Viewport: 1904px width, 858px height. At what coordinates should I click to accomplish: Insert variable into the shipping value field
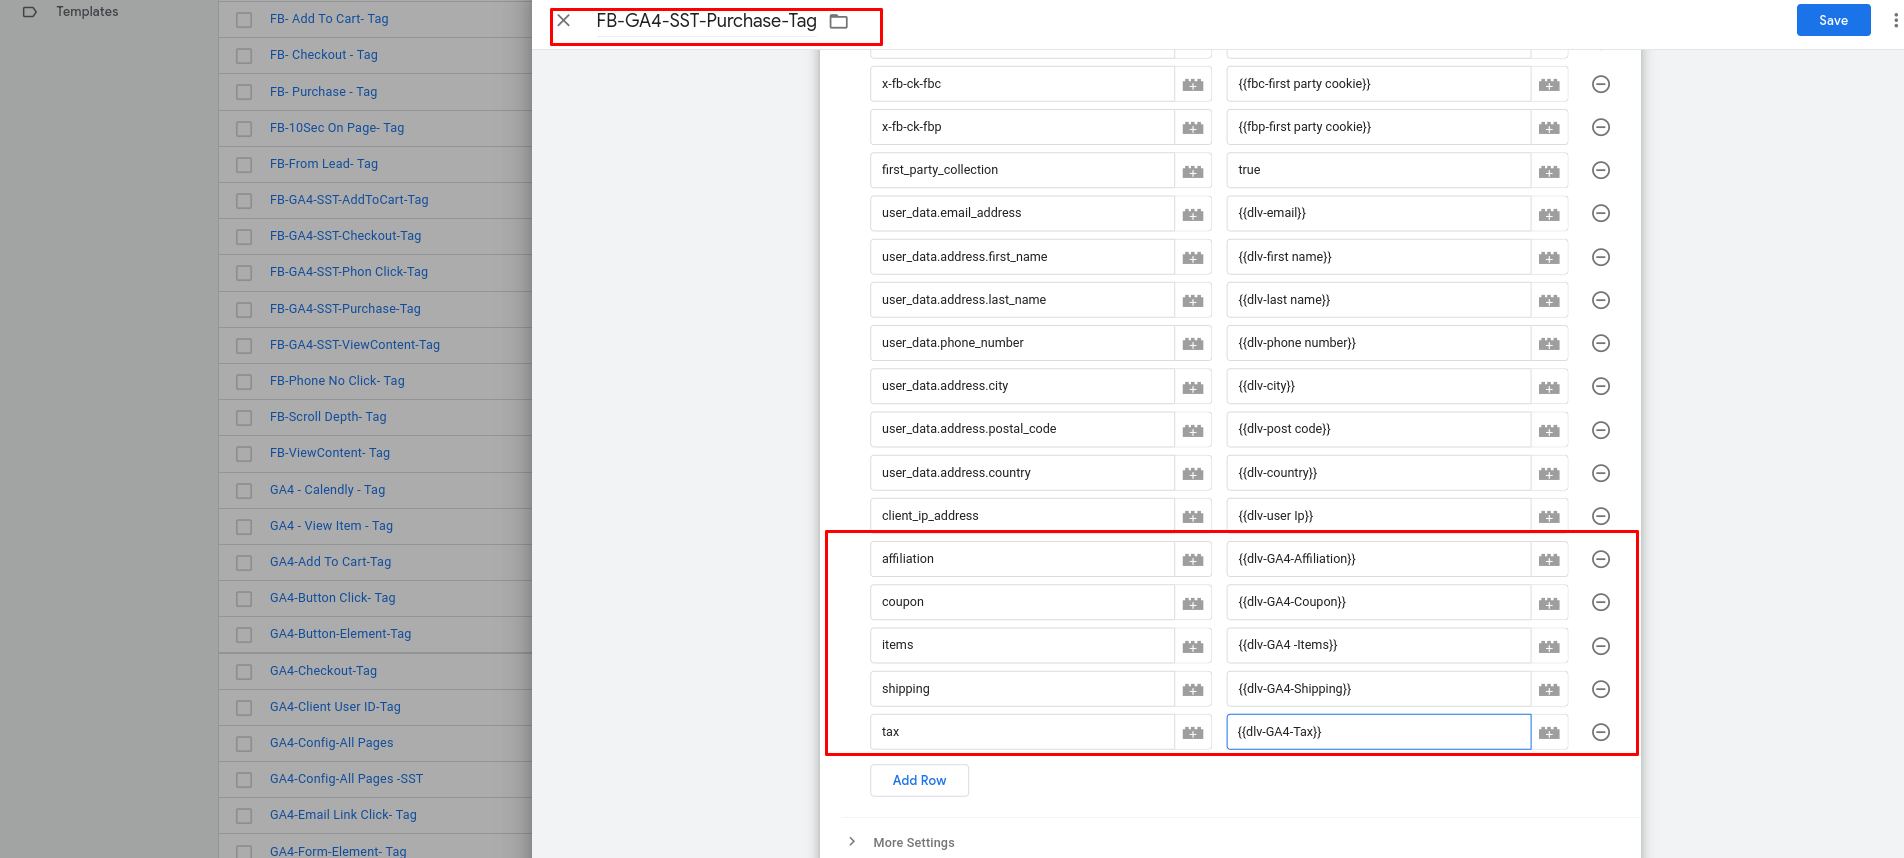click(x=1548, y=689)
